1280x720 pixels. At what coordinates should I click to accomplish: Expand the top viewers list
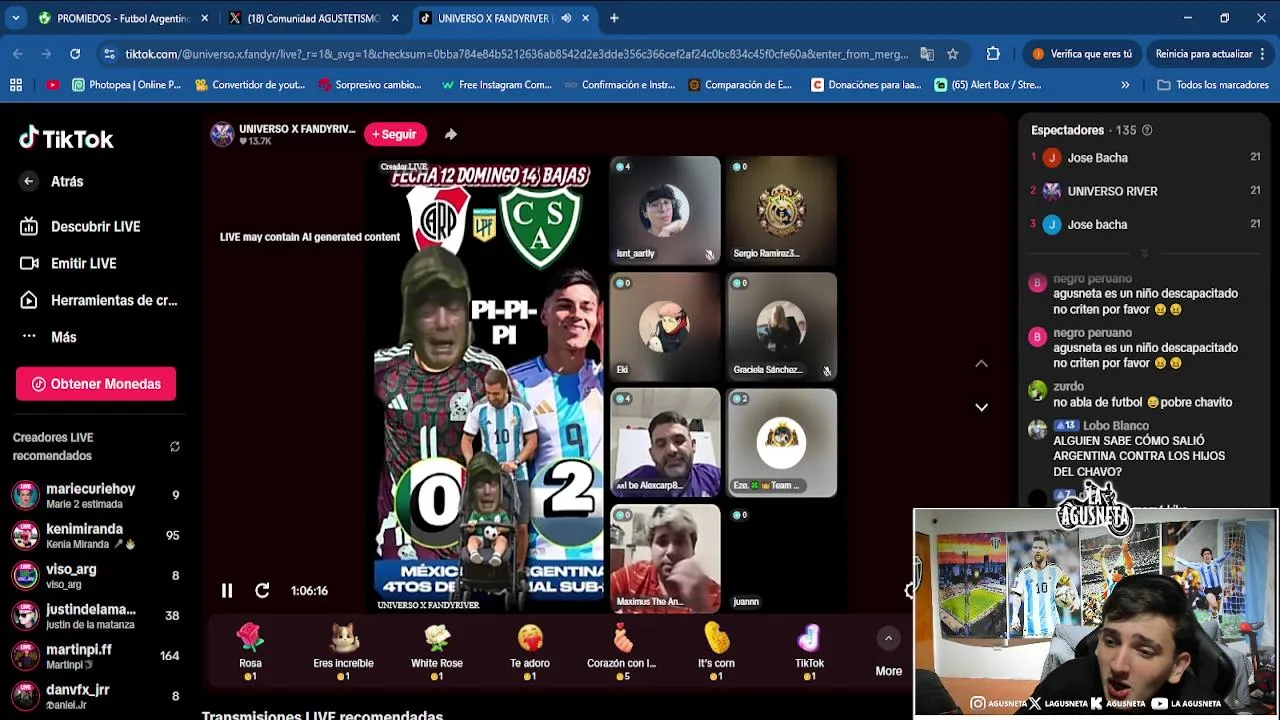pyautogui.click(x=1144, y=253)
